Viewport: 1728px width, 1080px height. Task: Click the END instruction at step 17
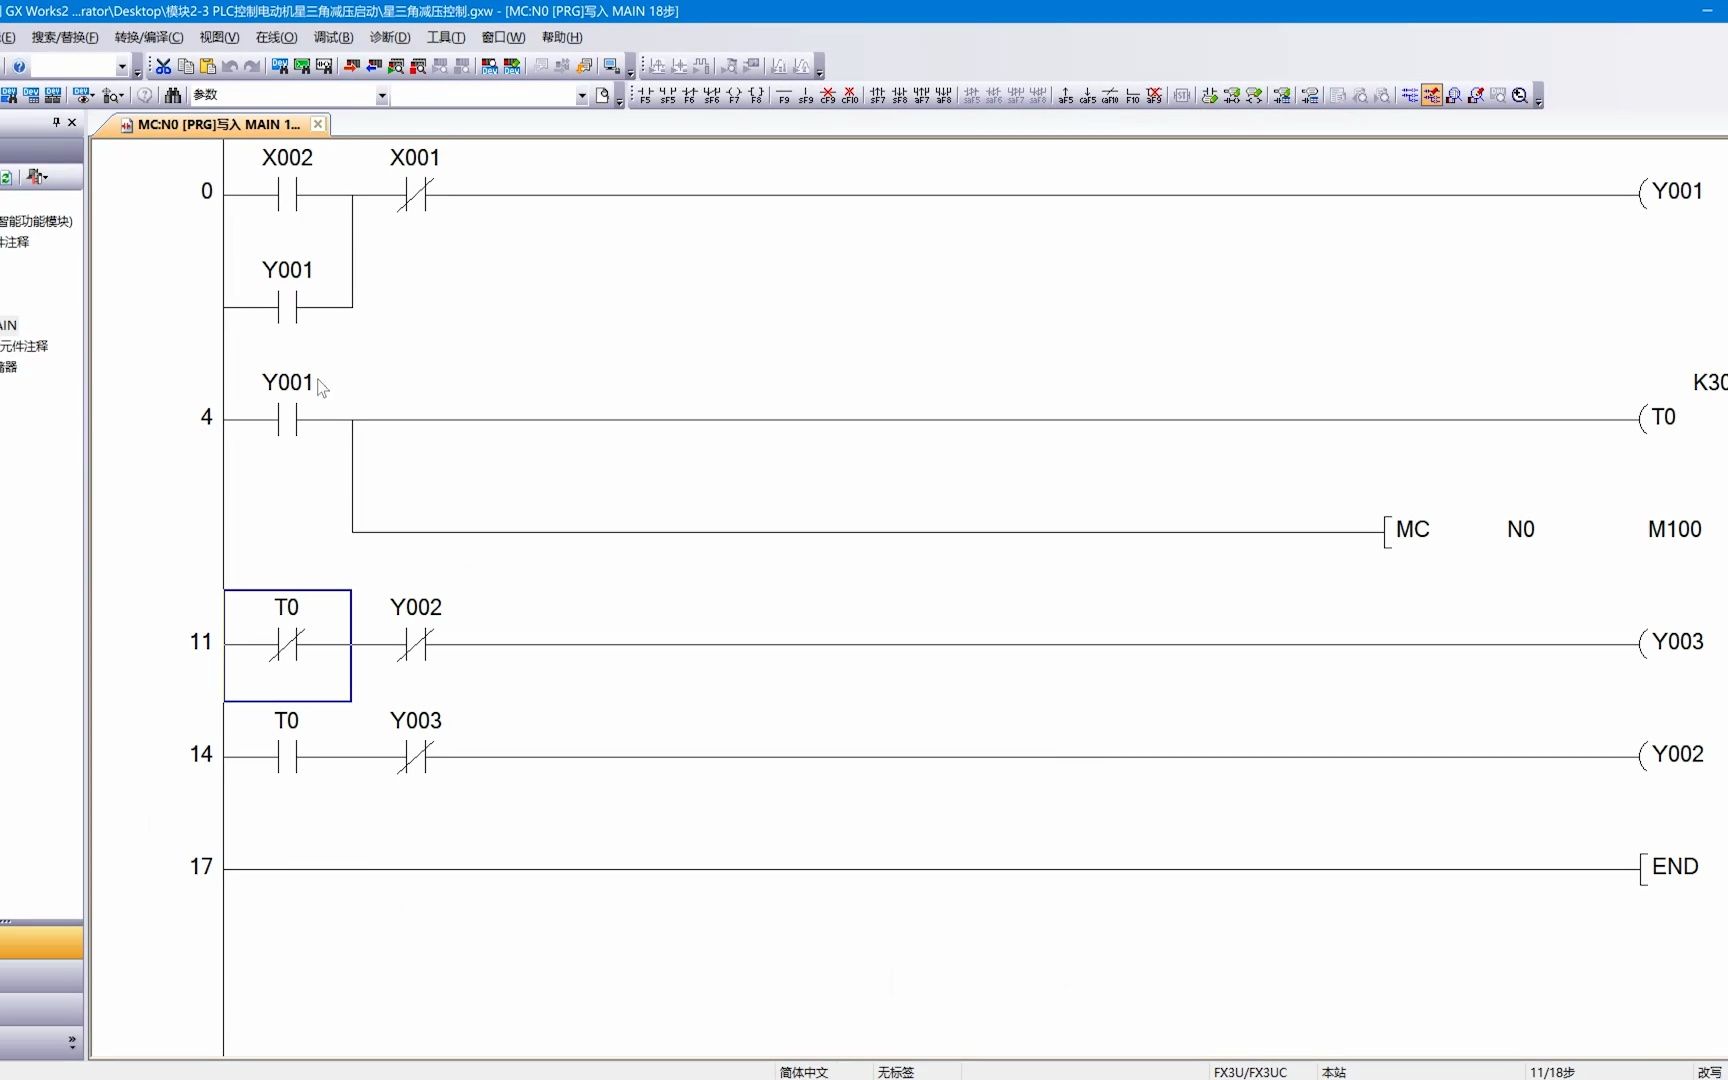(1670, 867)
